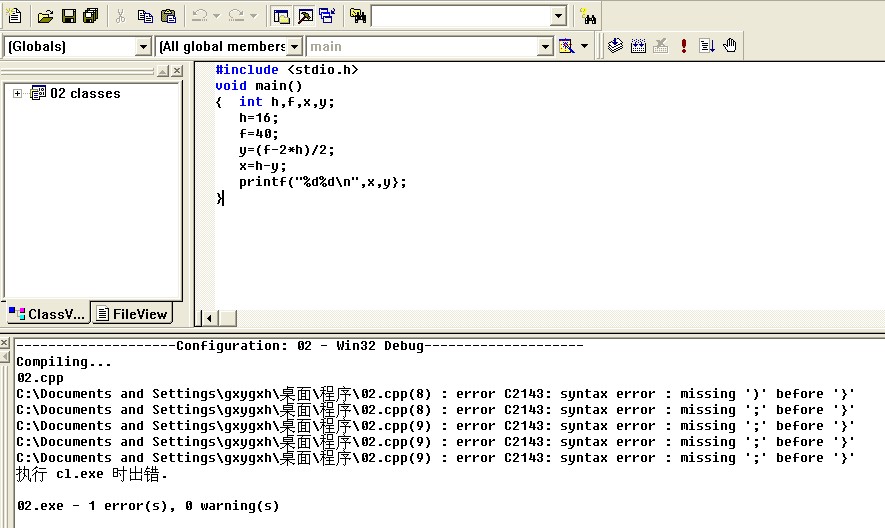Open the Redo history dropdown arrow
Viewport: 885px width, 528px height.
point(253,16)
